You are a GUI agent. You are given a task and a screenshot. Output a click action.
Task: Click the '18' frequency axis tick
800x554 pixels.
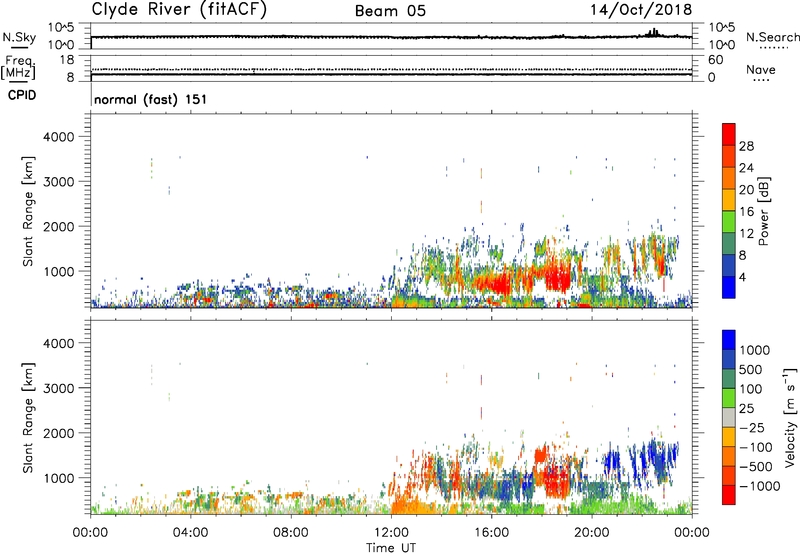[x=67, y=60]
